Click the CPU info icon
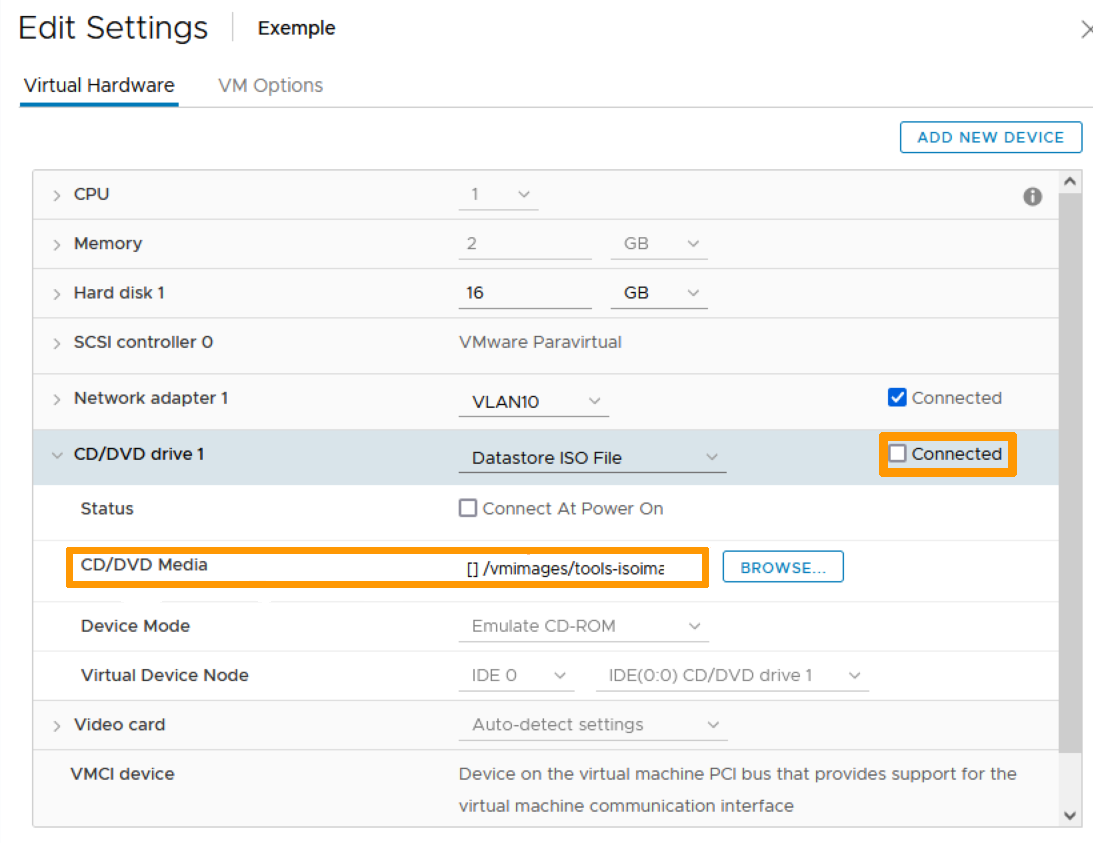 (1032, 197)
